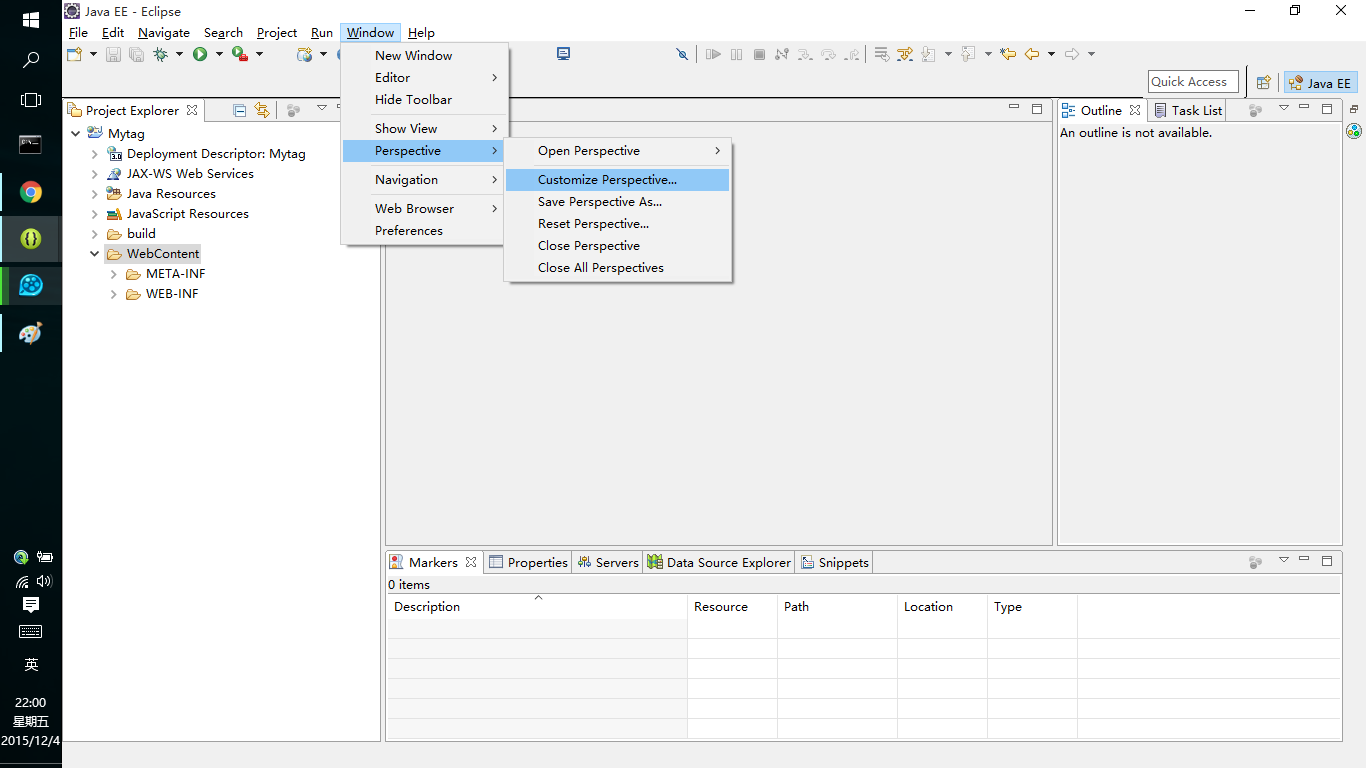Select the WEB-INF folder
Image resolution: width=1366 pixels, height=768 pixels.
coord(172,294)
